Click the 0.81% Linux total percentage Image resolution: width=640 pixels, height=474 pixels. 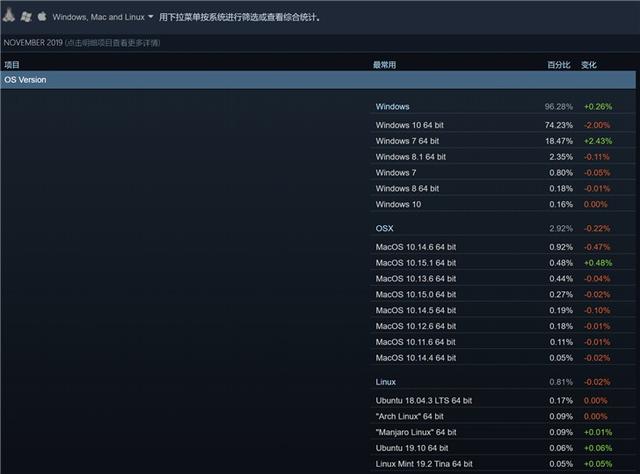(x=561, y=382)
